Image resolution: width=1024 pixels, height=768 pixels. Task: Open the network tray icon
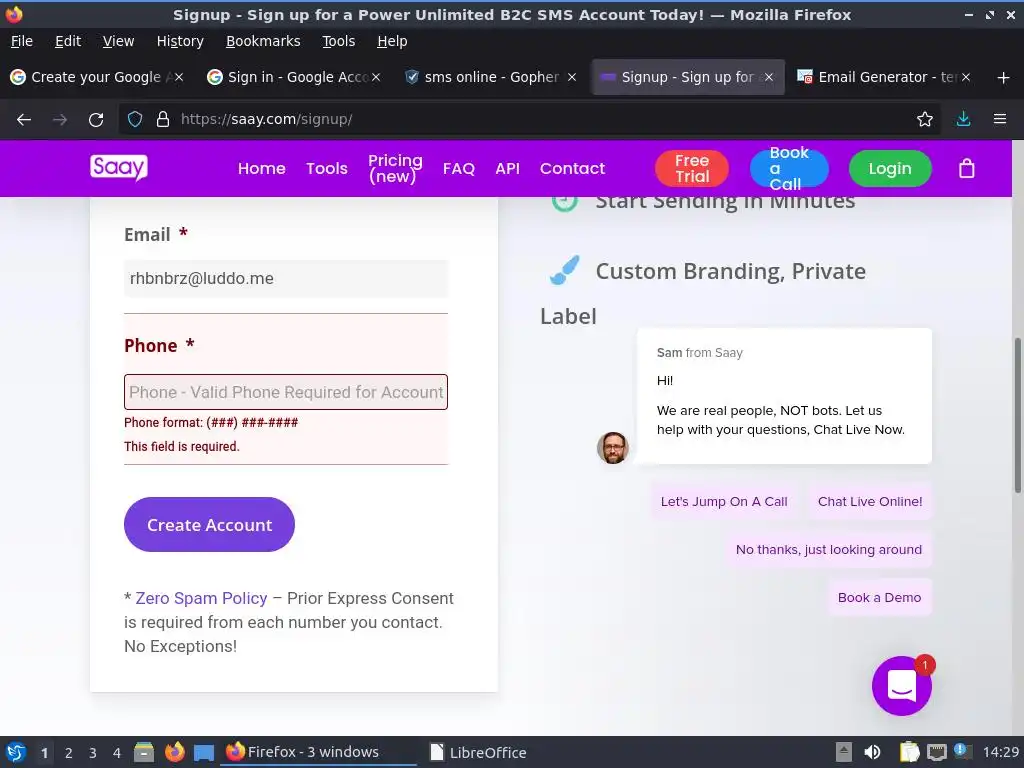[936, 752]
